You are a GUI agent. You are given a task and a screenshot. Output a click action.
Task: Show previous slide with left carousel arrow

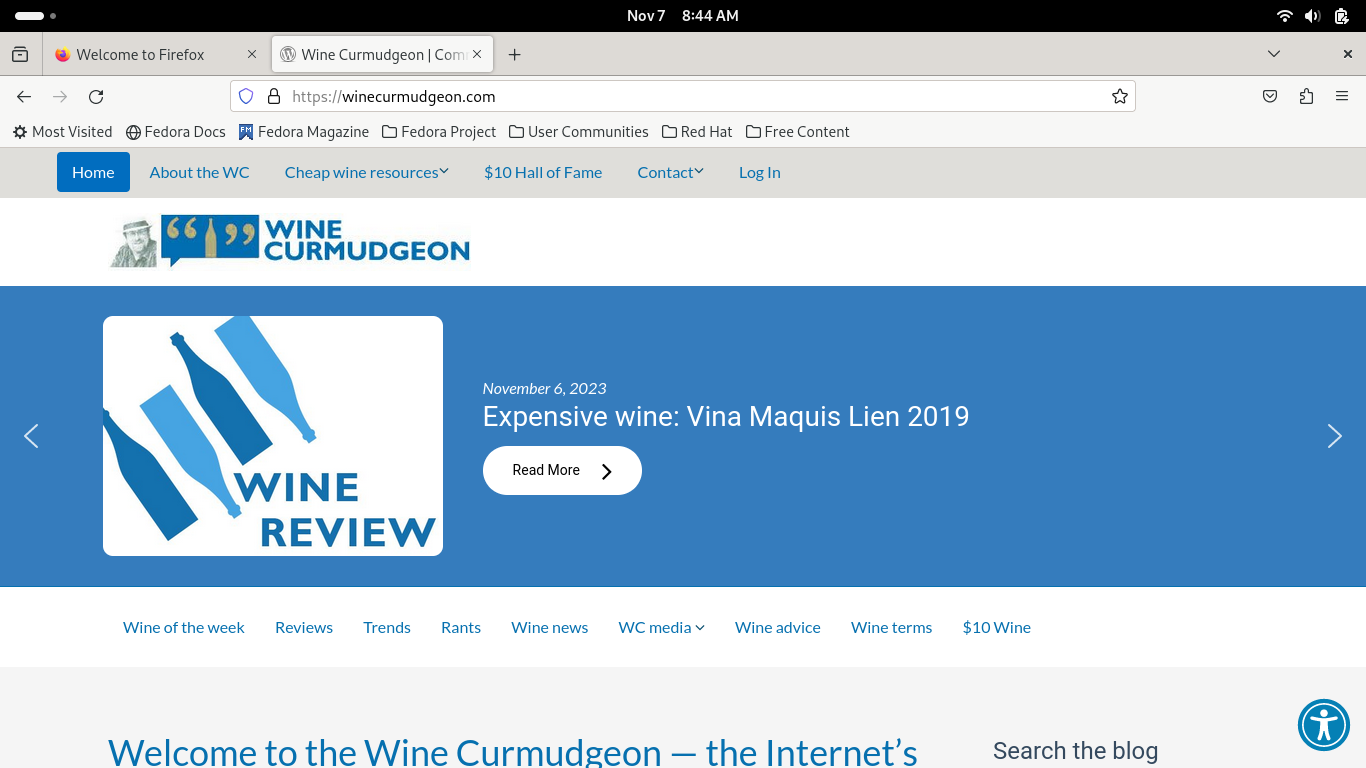tap(31, 436)
